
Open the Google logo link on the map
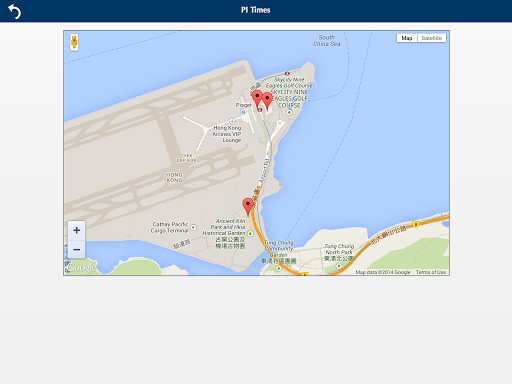pyautogui.click(x=82, y=267)
